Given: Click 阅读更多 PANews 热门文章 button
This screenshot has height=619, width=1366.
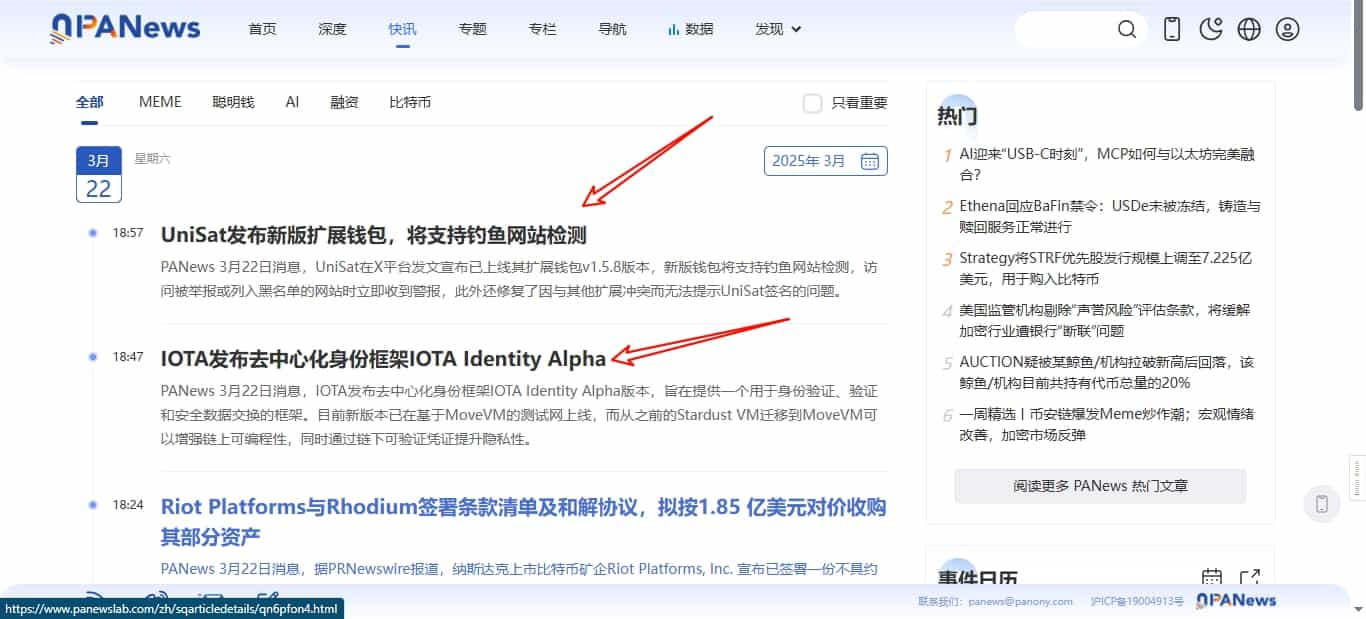Looking at the screenshot, I should (1100, 486).
